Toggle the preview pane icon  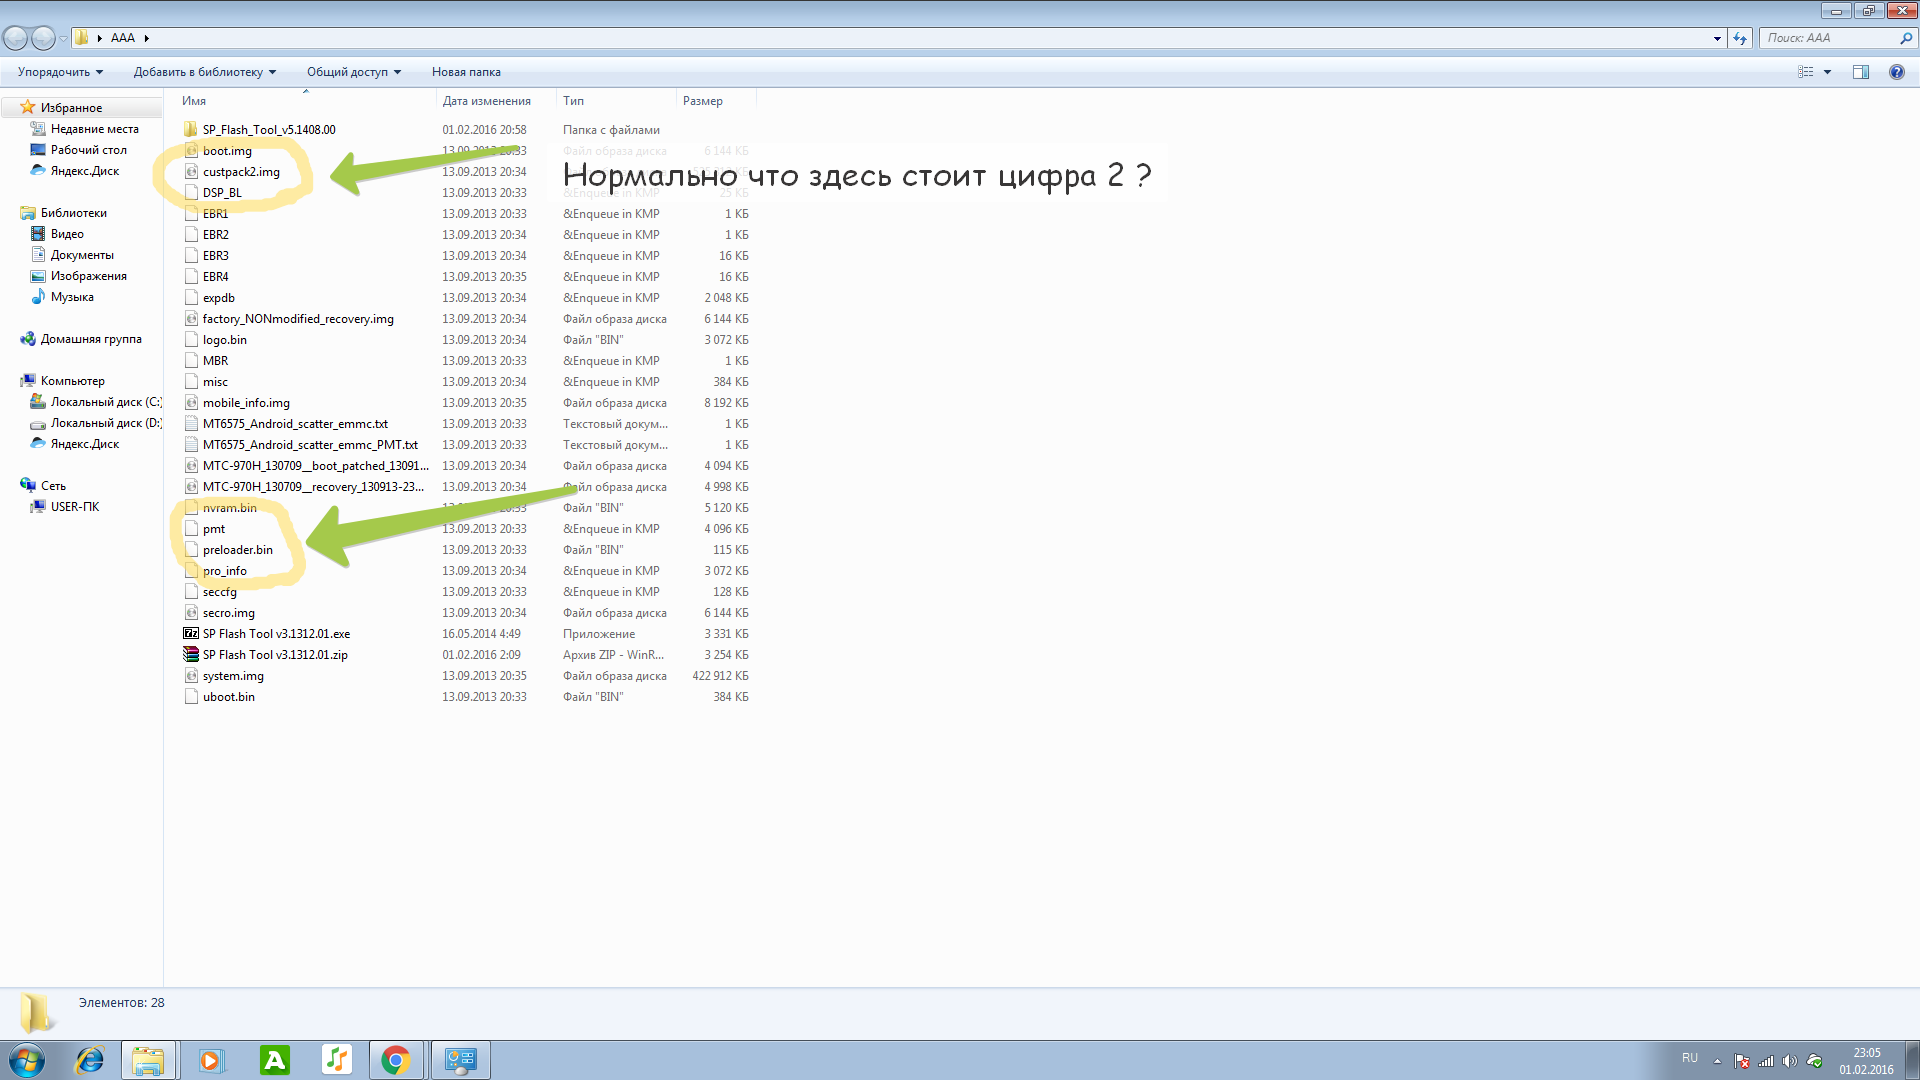pyautogui.click(x=1860, y=72)
